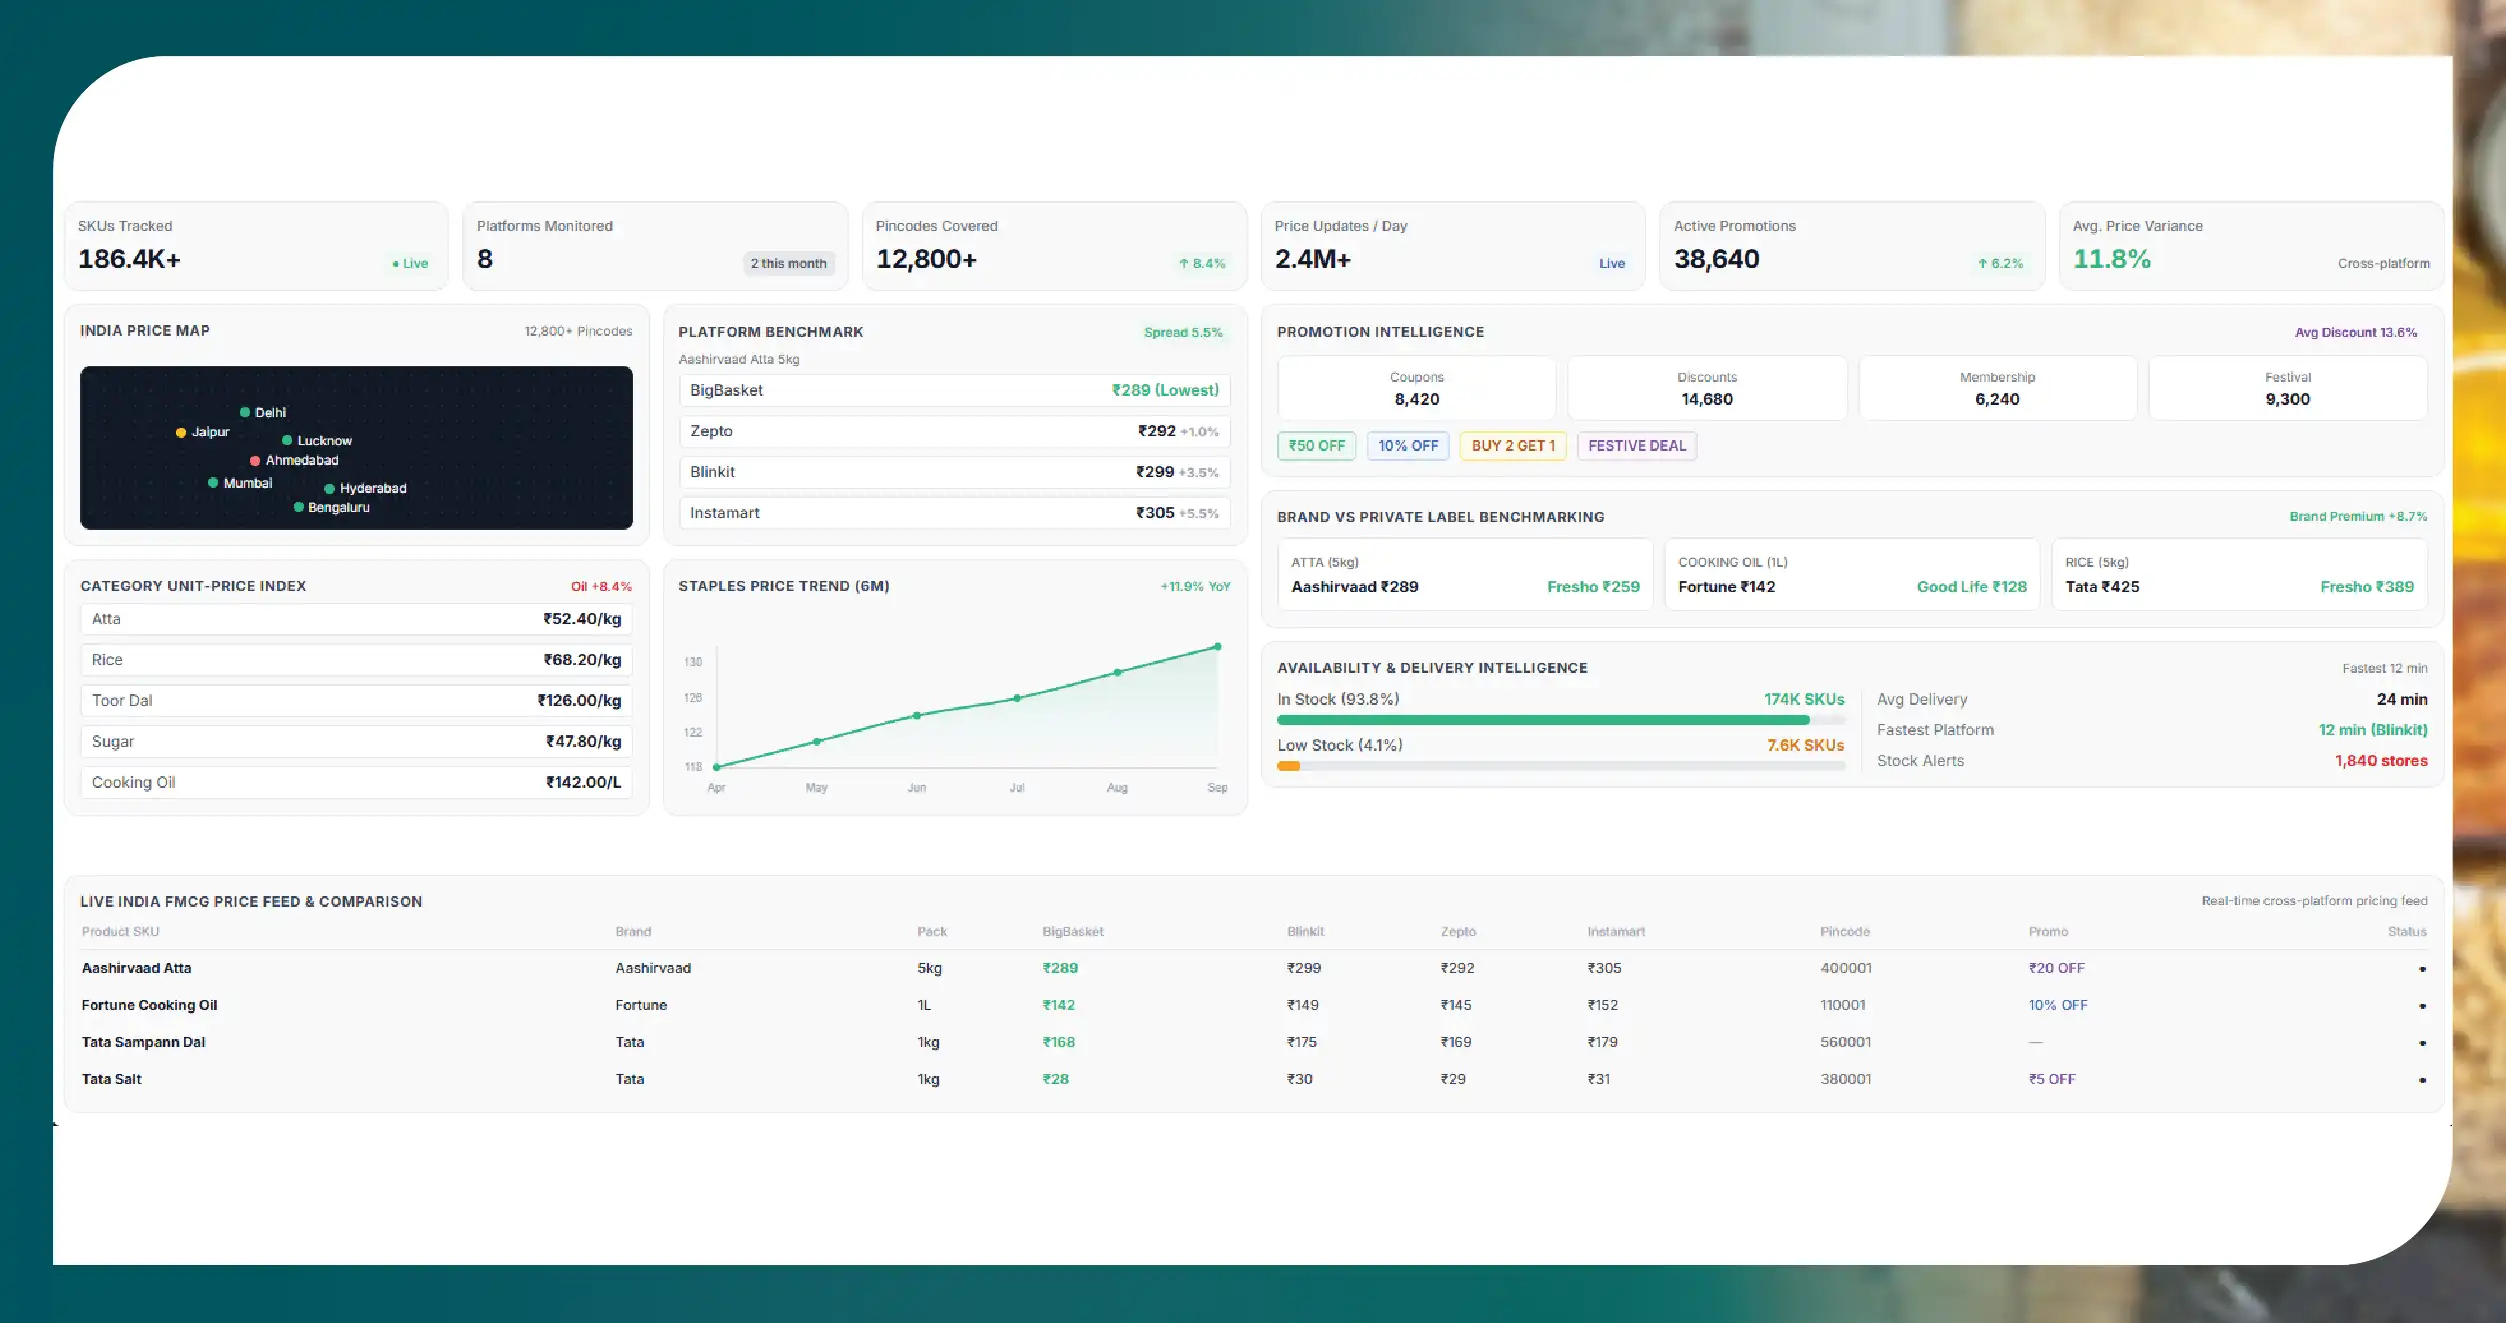This screenshot has height=1323, width=2506.
Task: Click the Oil +8.4% indicator
Action: point(601,587)
